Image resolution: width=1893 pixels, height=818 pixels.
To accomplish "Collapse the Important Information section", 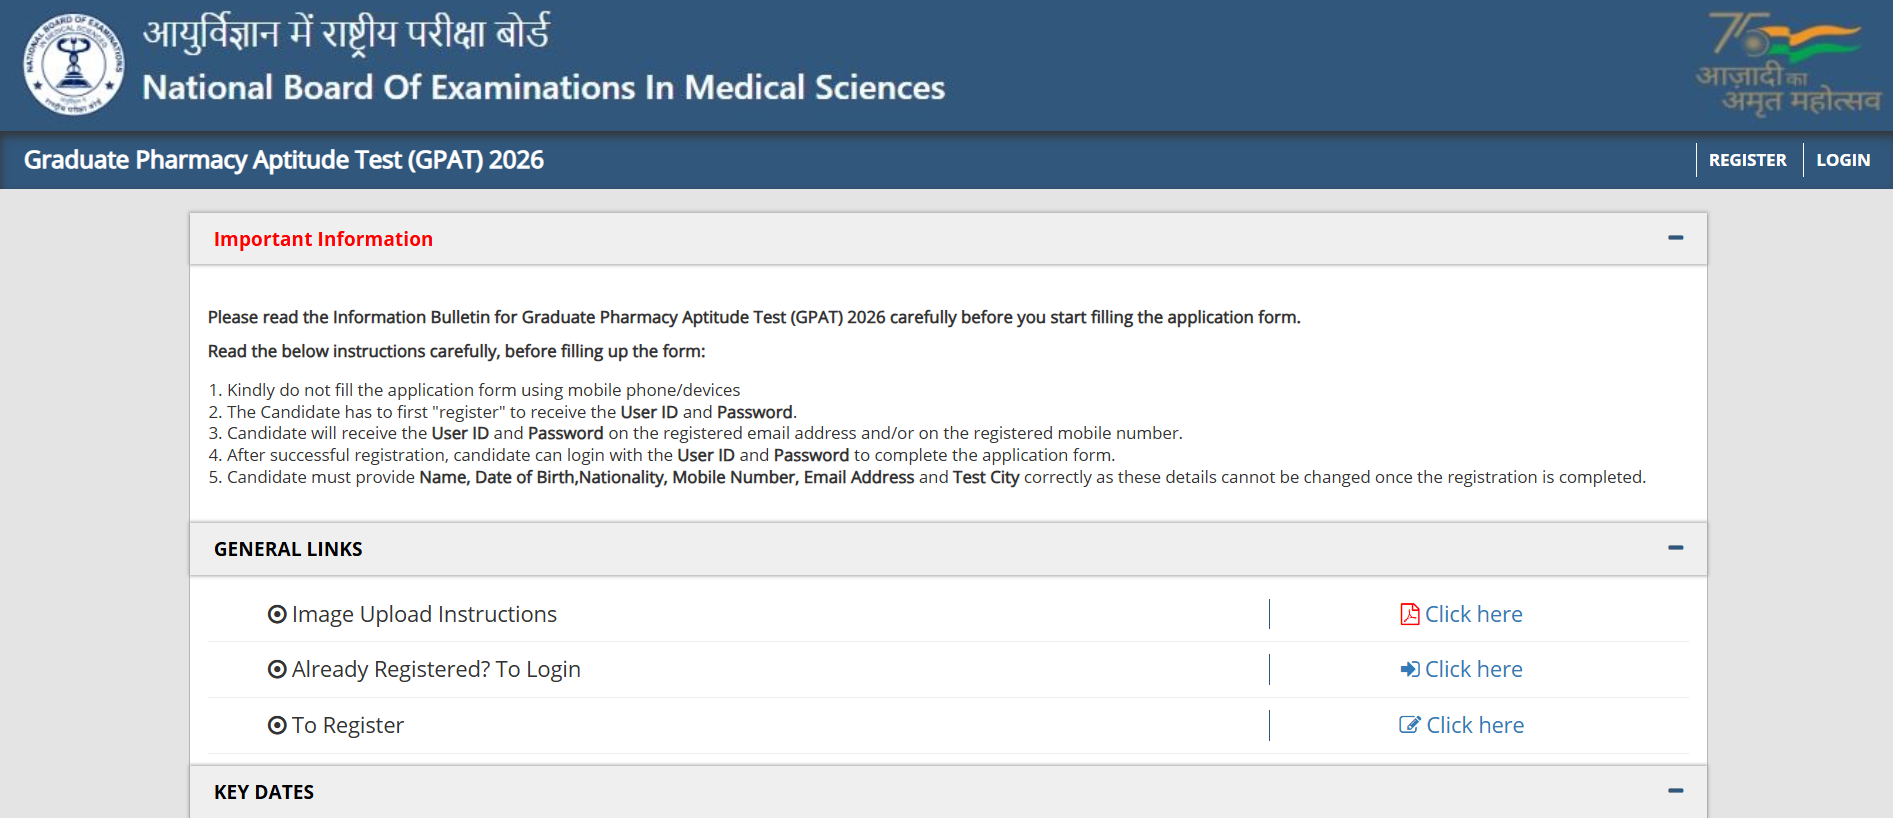I will tap(1675, 238).
